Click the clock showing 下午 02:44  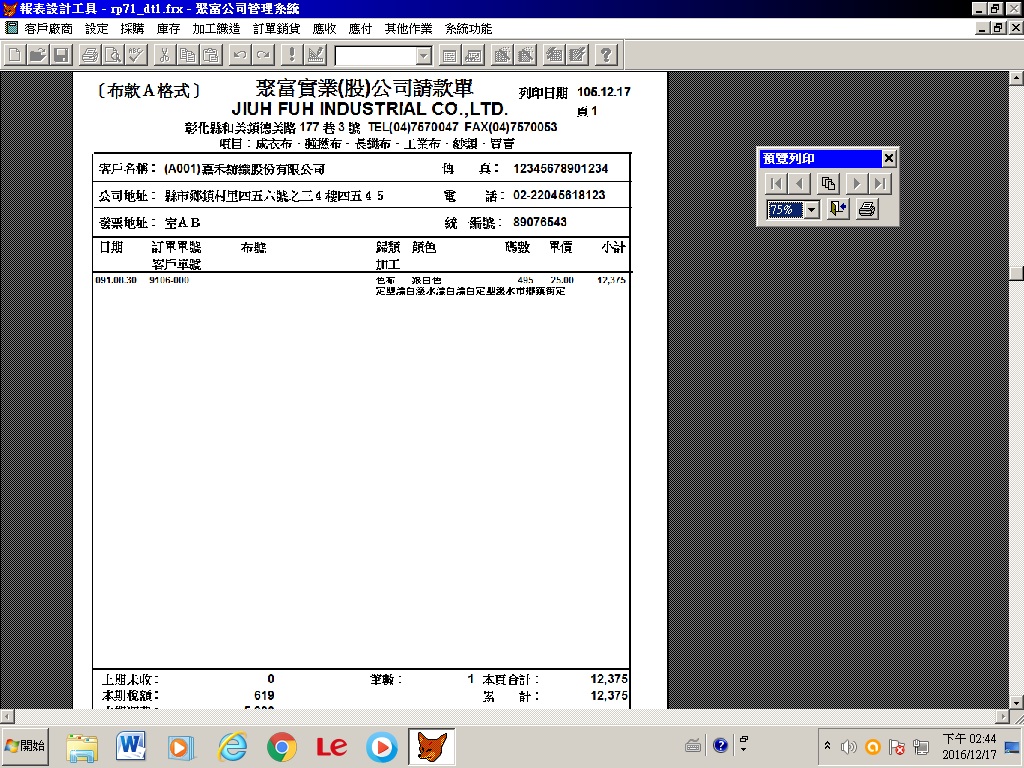(969, 739)
